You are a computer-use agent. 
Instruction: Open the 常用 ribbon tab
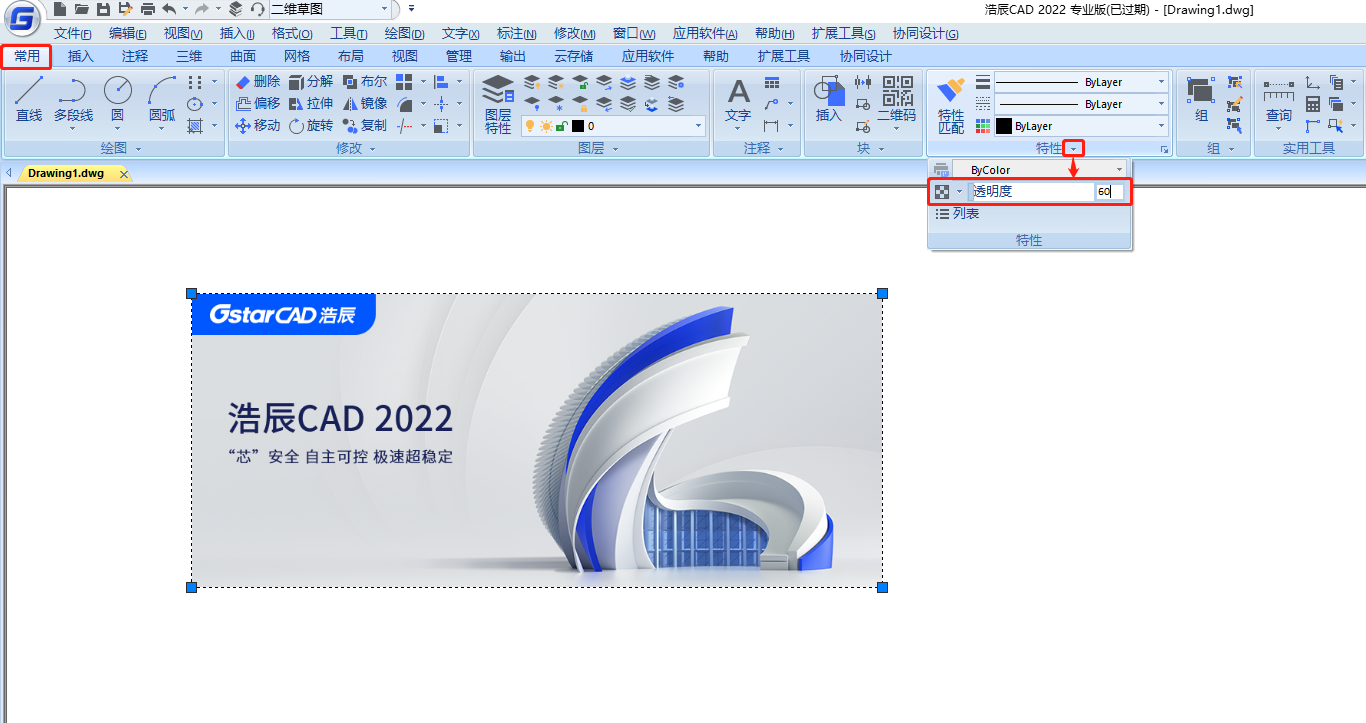tap(27, 56)
